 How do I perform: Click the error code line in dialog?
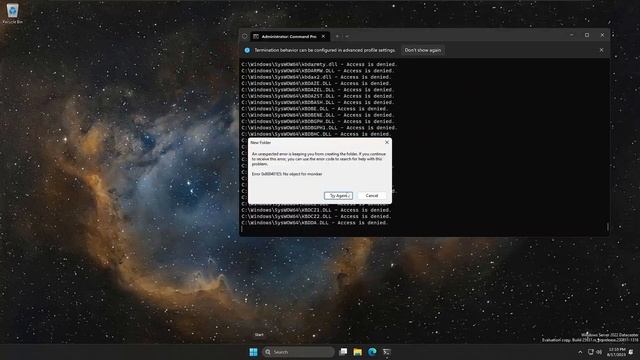click(287, 174)
